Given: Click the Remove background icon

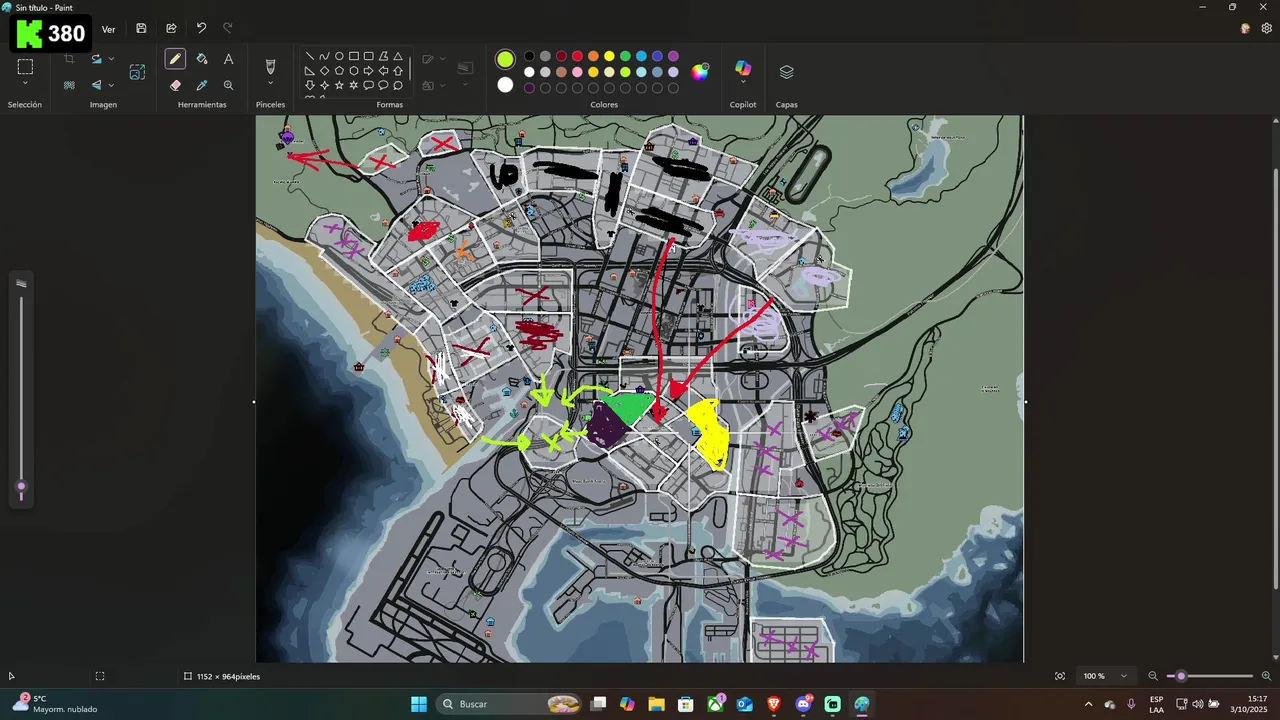Looking at the screenshot, I should pos(69,85).
